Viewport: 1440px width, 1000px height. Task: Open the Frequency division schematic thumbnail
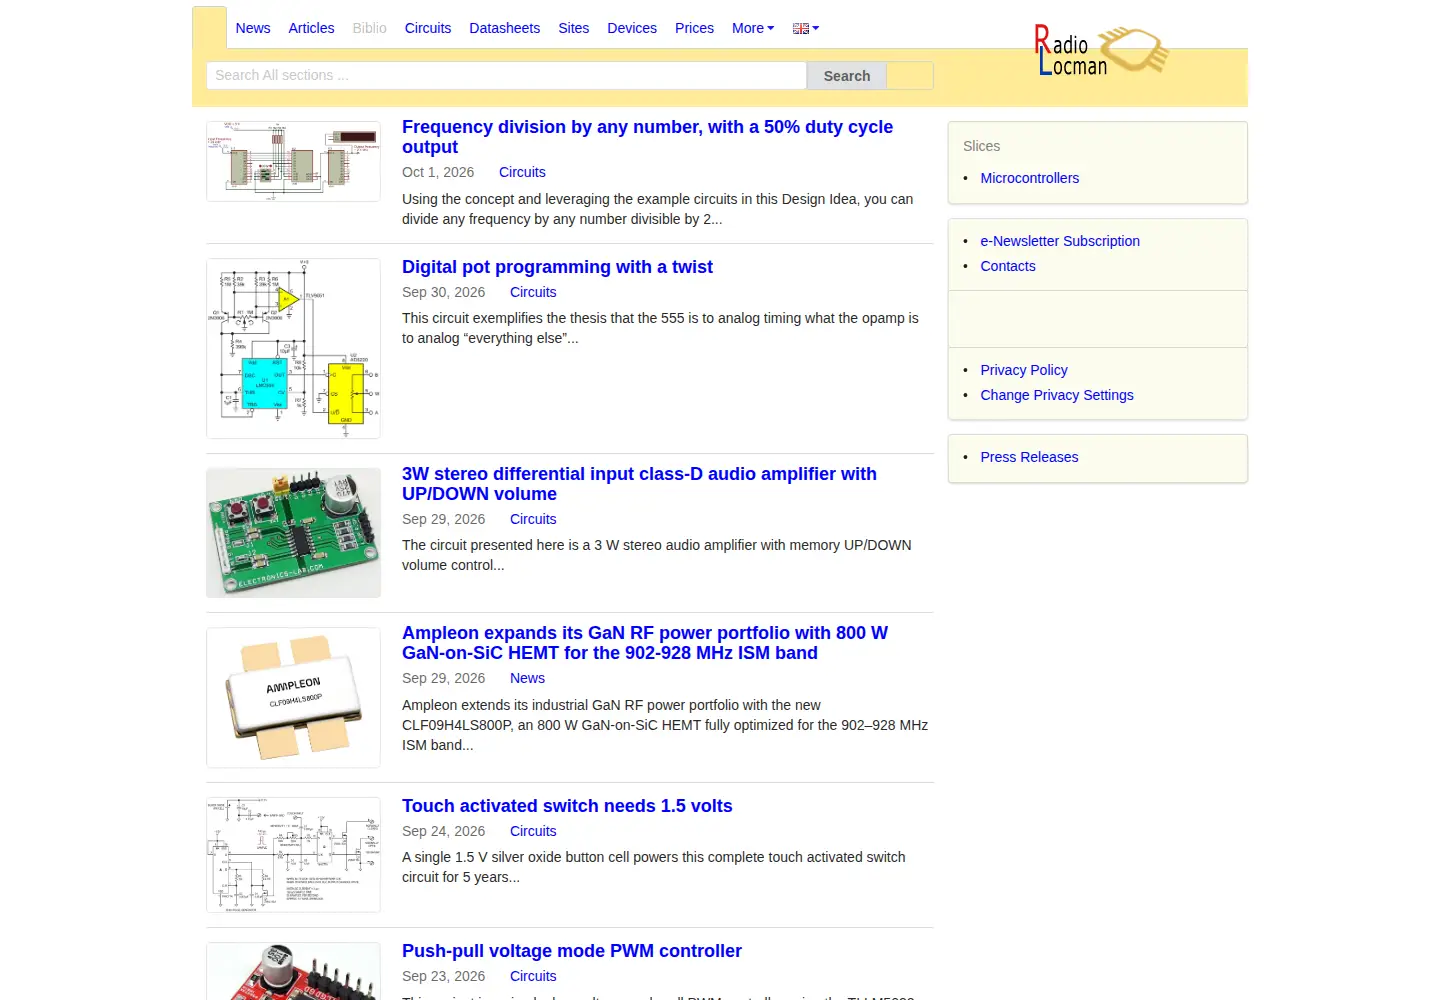click(x=293, y=161)
